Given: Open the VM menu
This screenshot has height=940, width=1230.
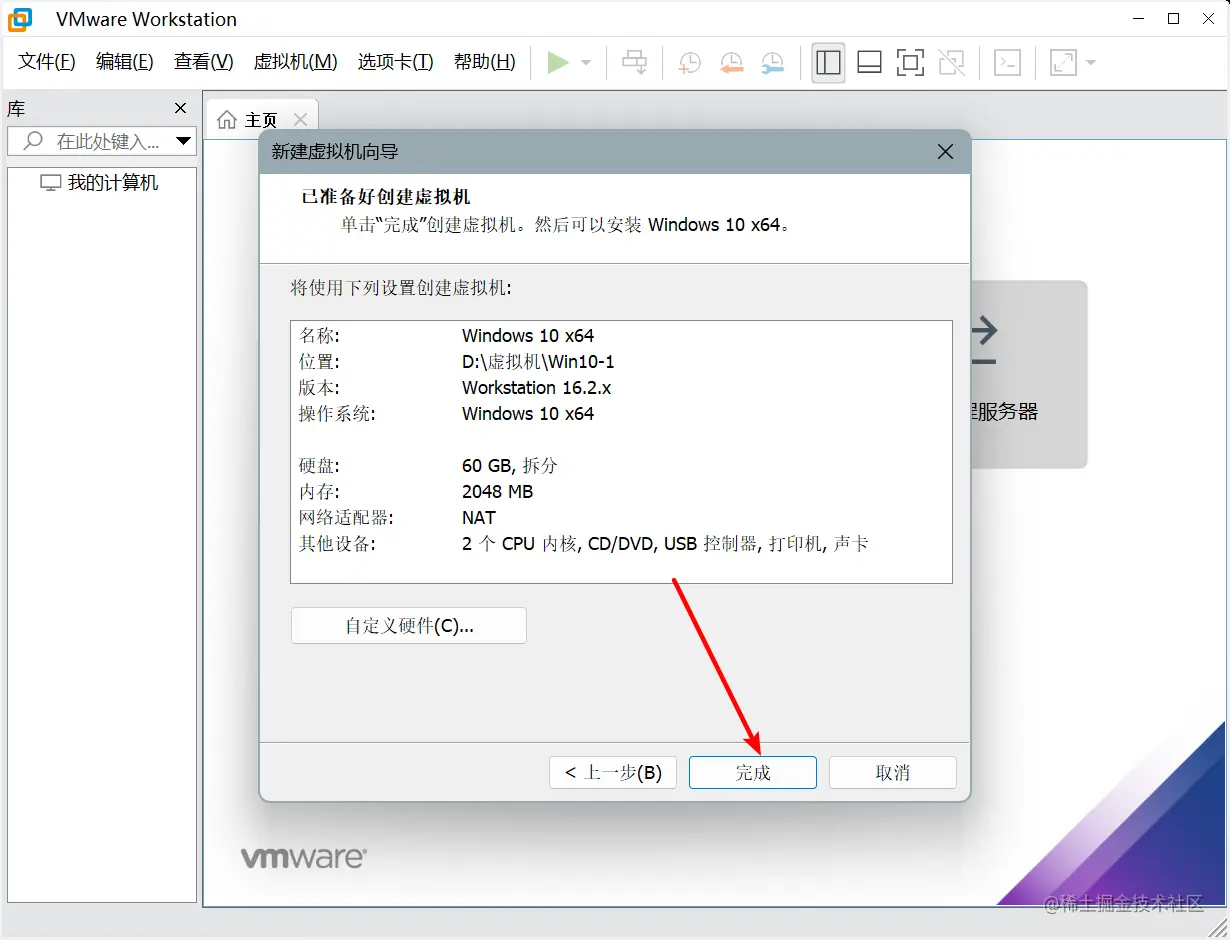Looking at the screenshot, I should 295,62.
